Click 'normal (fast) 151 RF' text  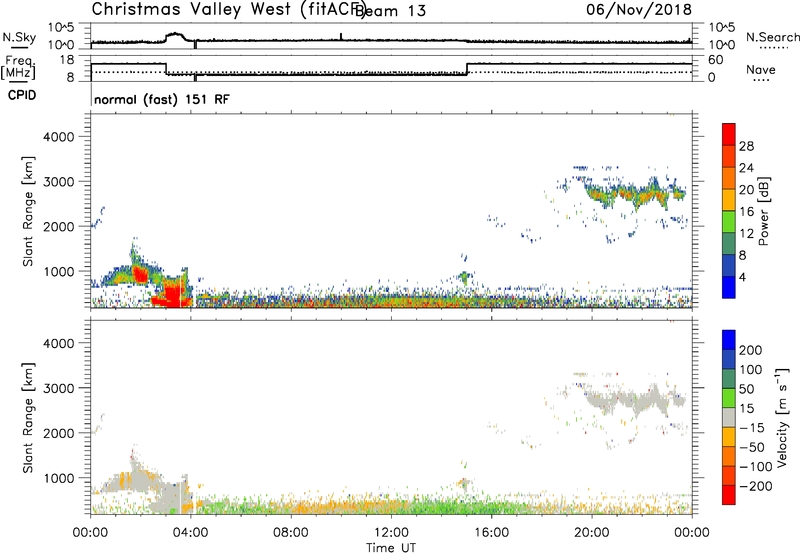point(162,99)
